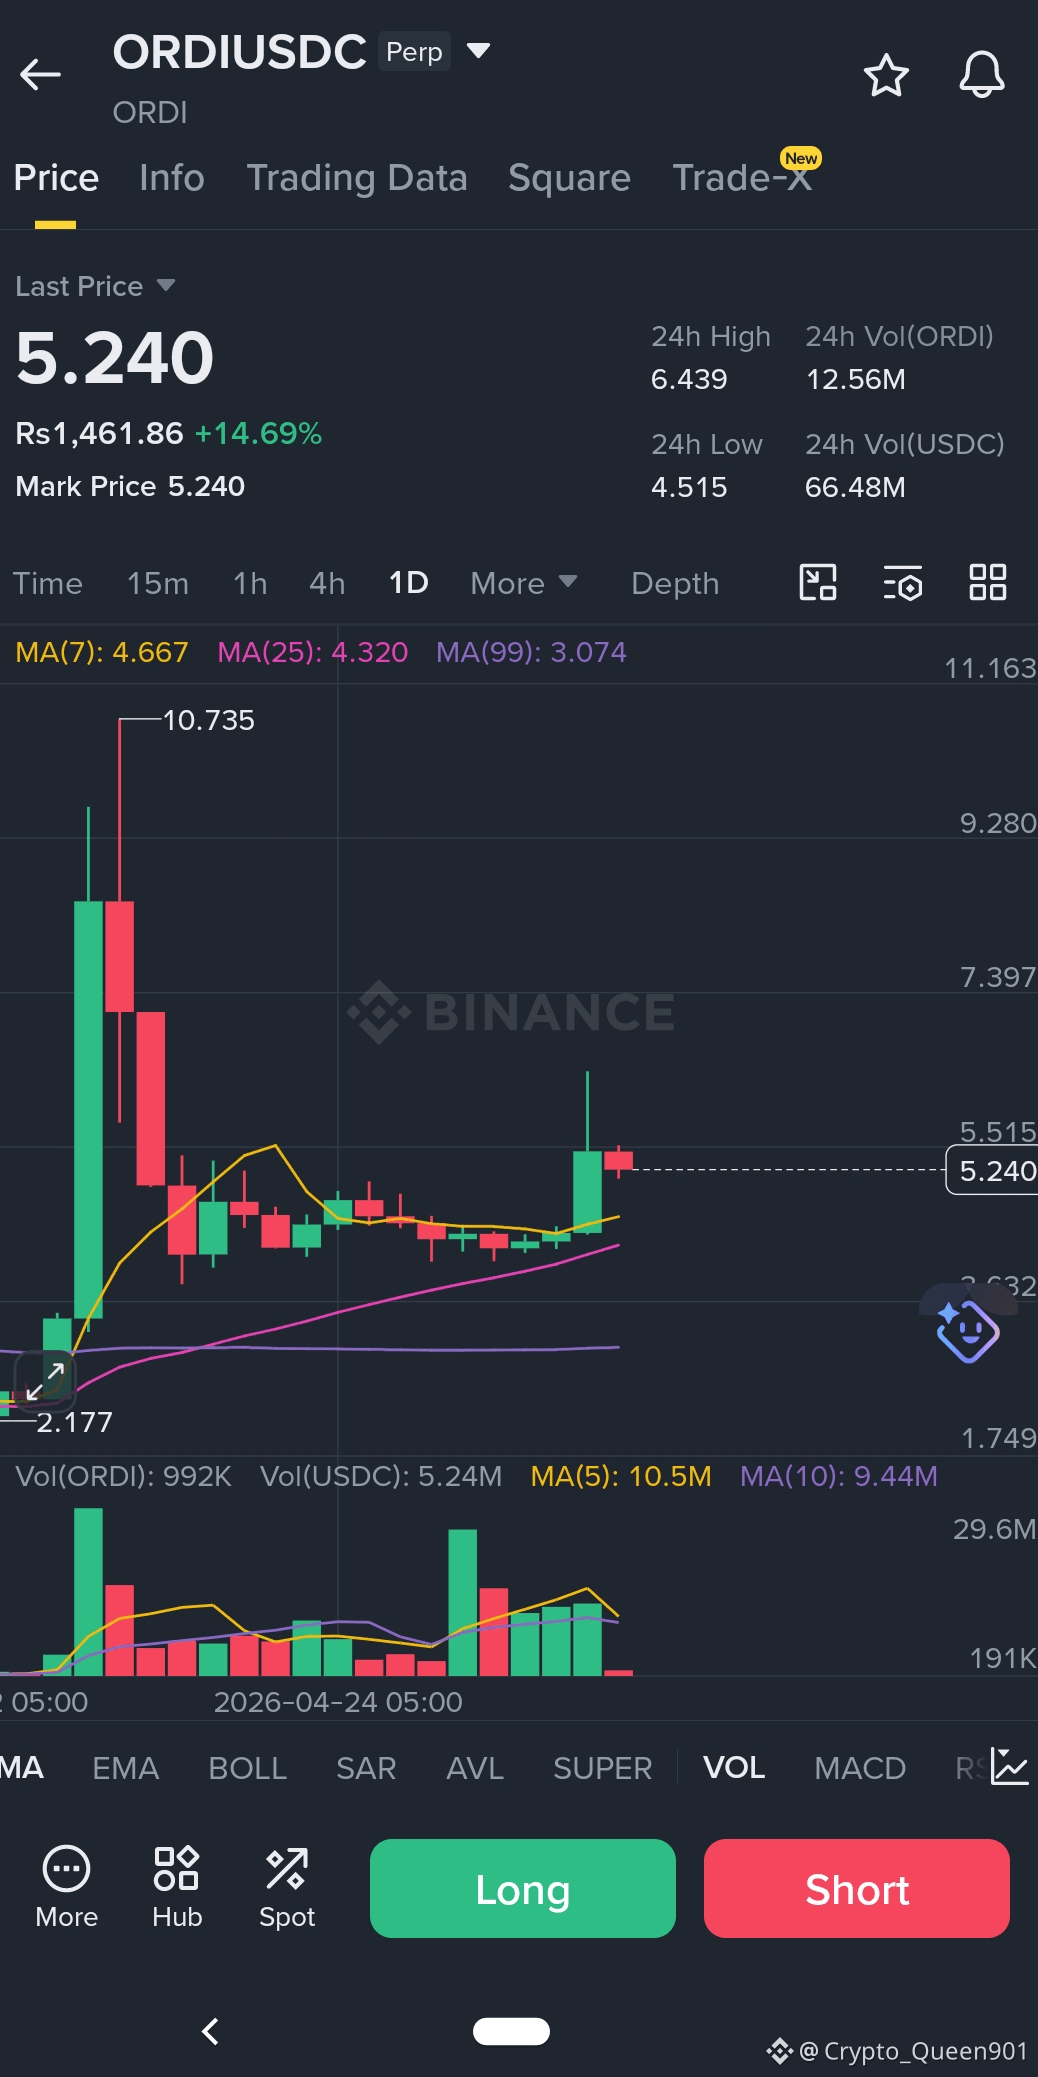Viewport: 1038px width, 2077px height.
Task: Tap the 24h Low value 4.515
Action: pos(689,487)
